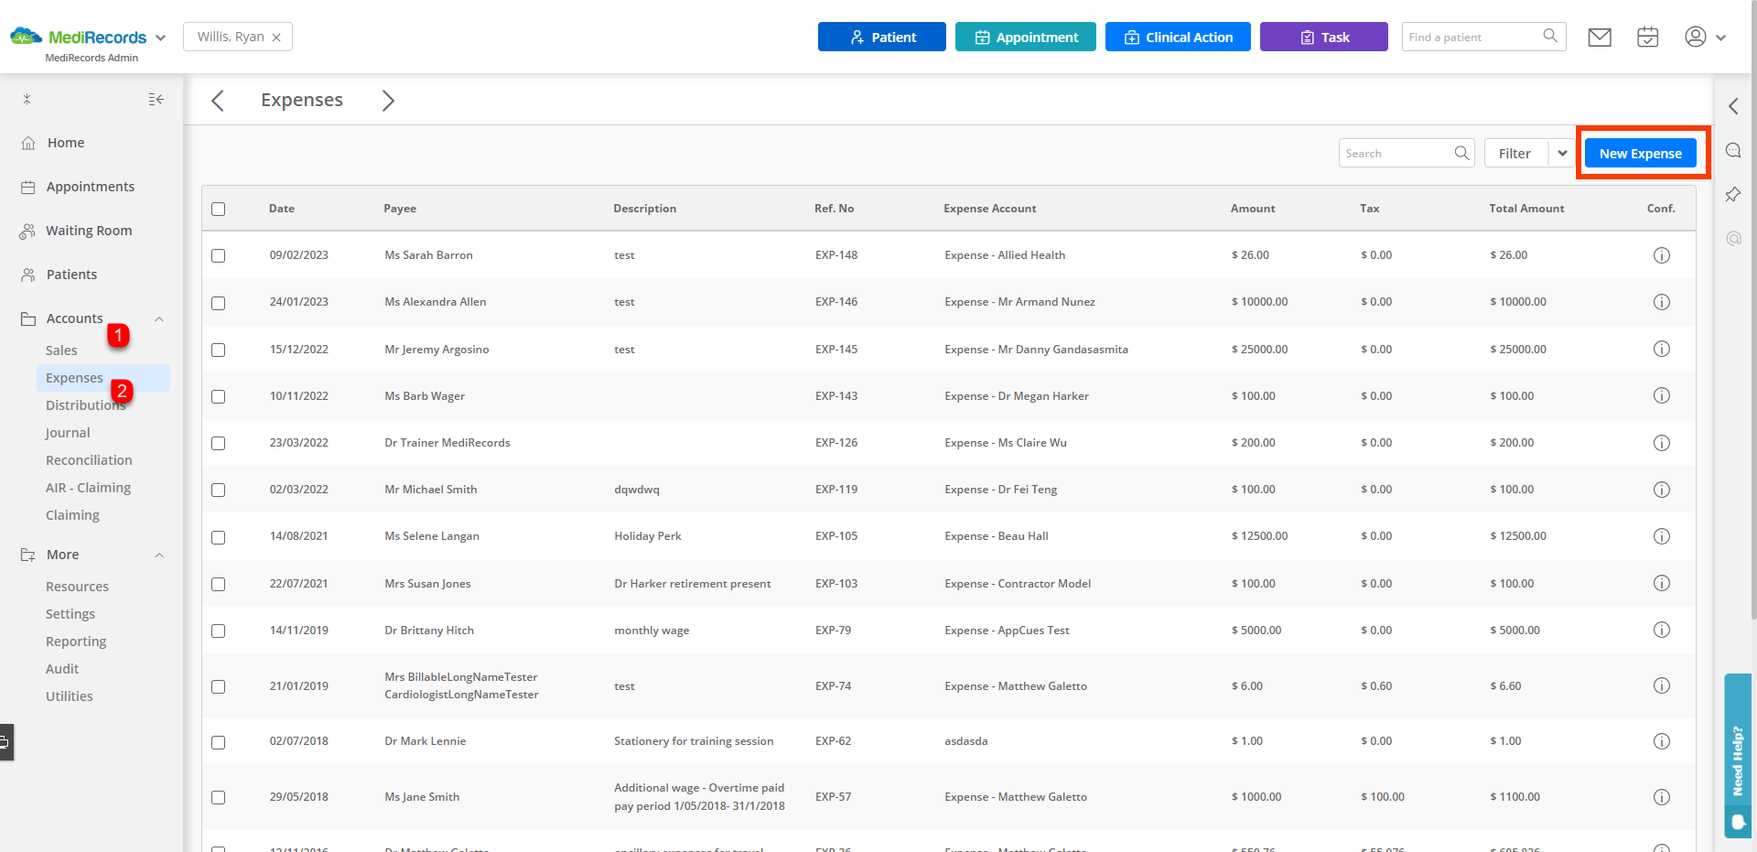The image size is (1757, 852).
Task: Go to Home in sidebar
Action: pyautogui.click(x=65, y=143)
